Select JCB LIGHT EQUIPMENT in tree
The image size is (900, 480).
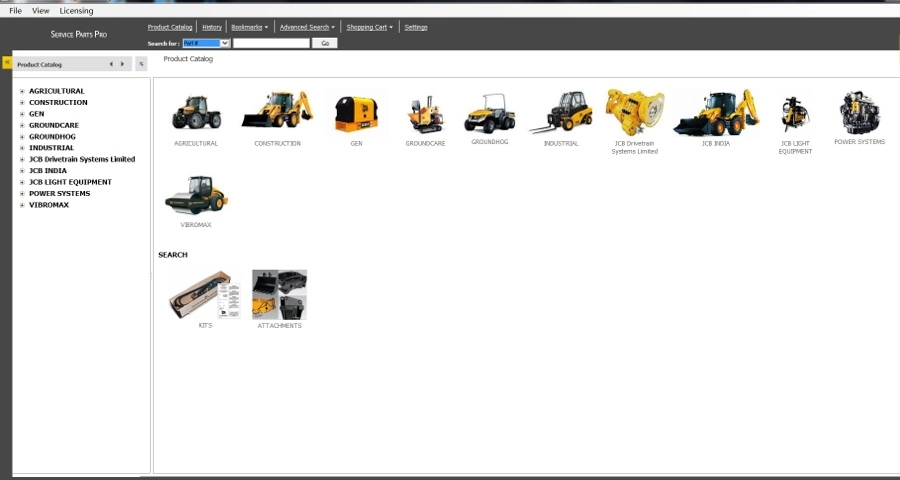(x=71, y=182)
